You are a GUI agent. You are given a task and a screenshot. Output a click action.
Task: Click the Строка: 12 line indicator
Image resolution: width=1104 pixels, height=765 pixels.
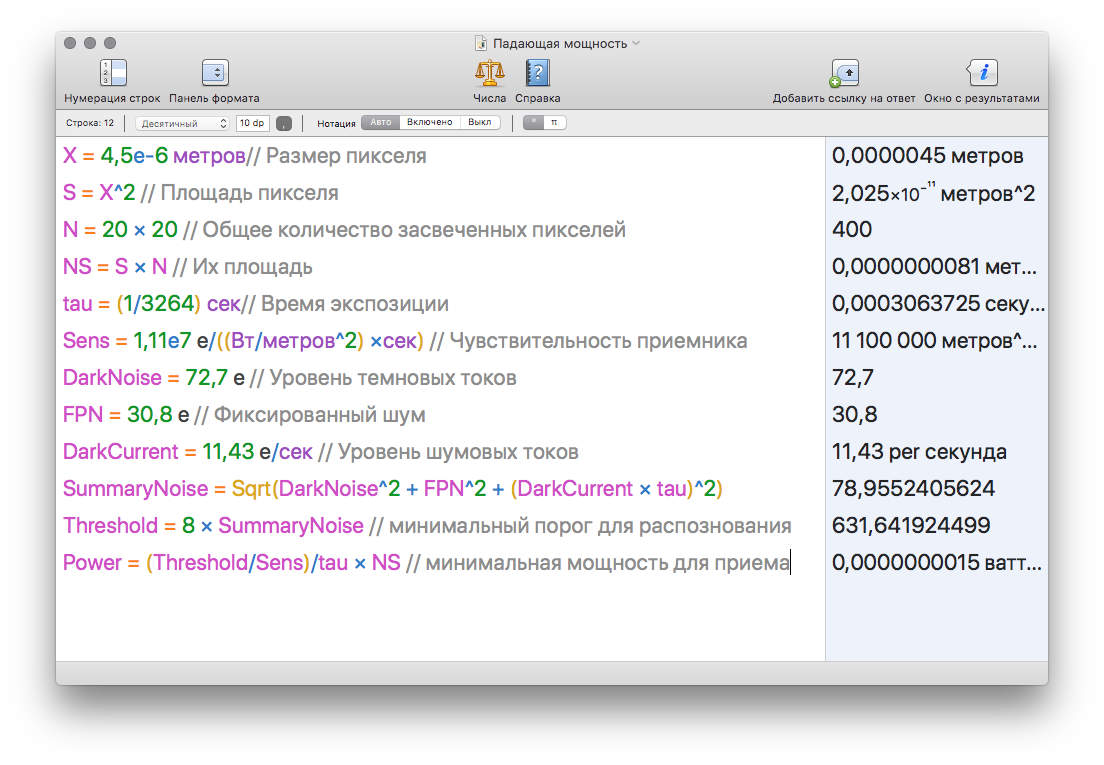click(x=89, y=123)
